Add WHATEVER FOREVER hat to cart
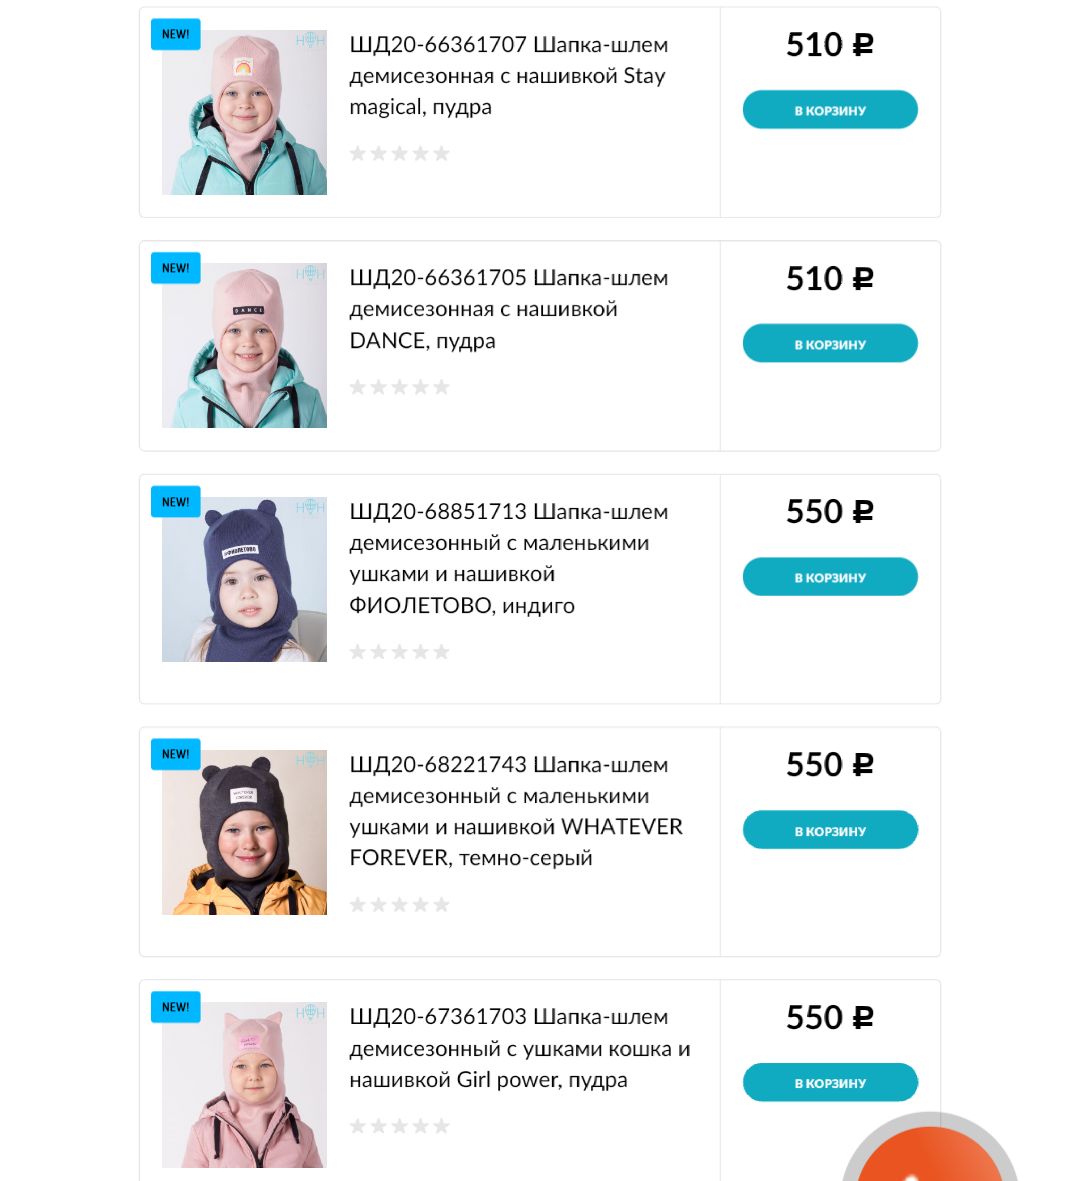1080x1181 pixels. [x=830, y=830]
